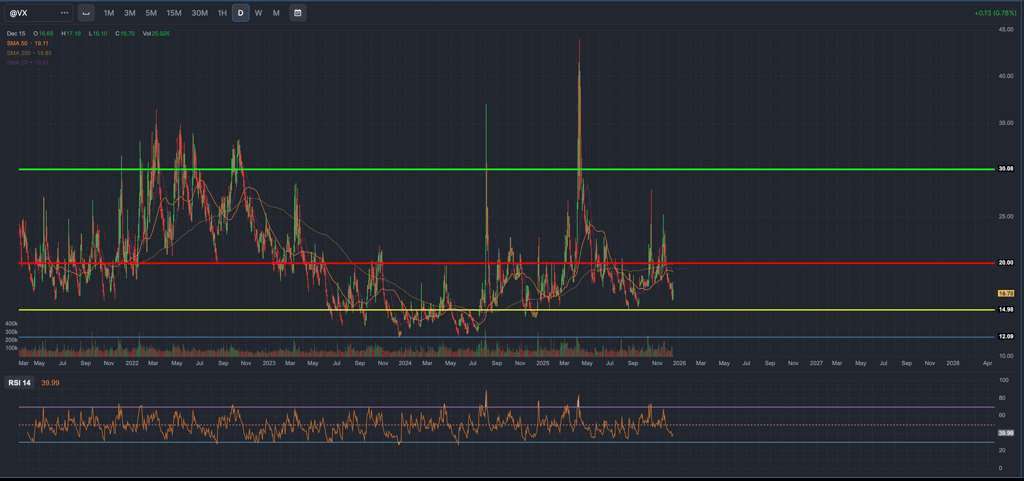
Task: Click the 20.00 price label on axis
Action: coord(1006,263)
